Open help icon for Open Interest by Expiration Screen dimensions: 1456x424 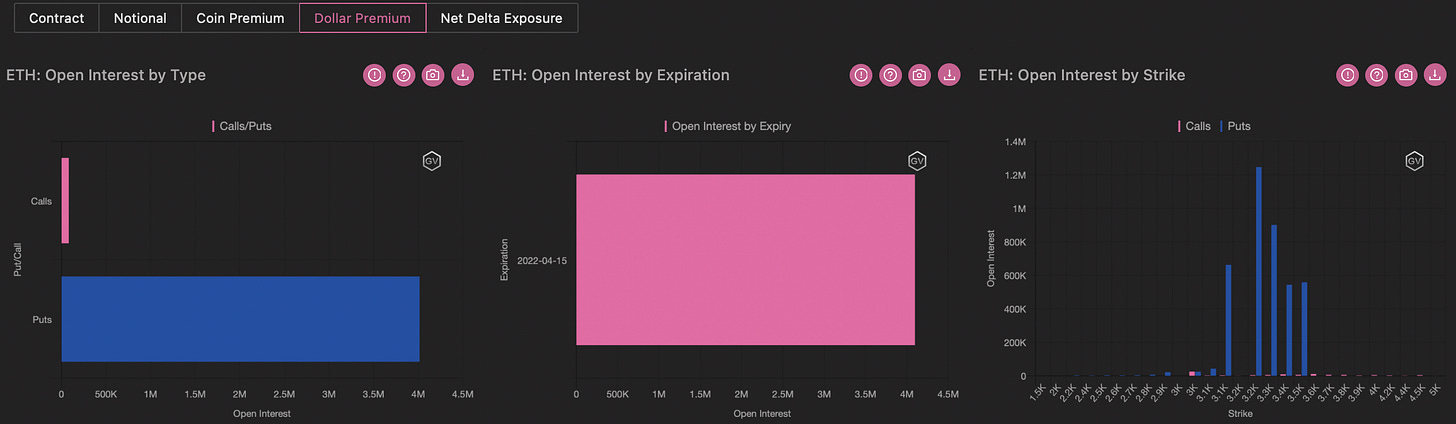(890, 75)
